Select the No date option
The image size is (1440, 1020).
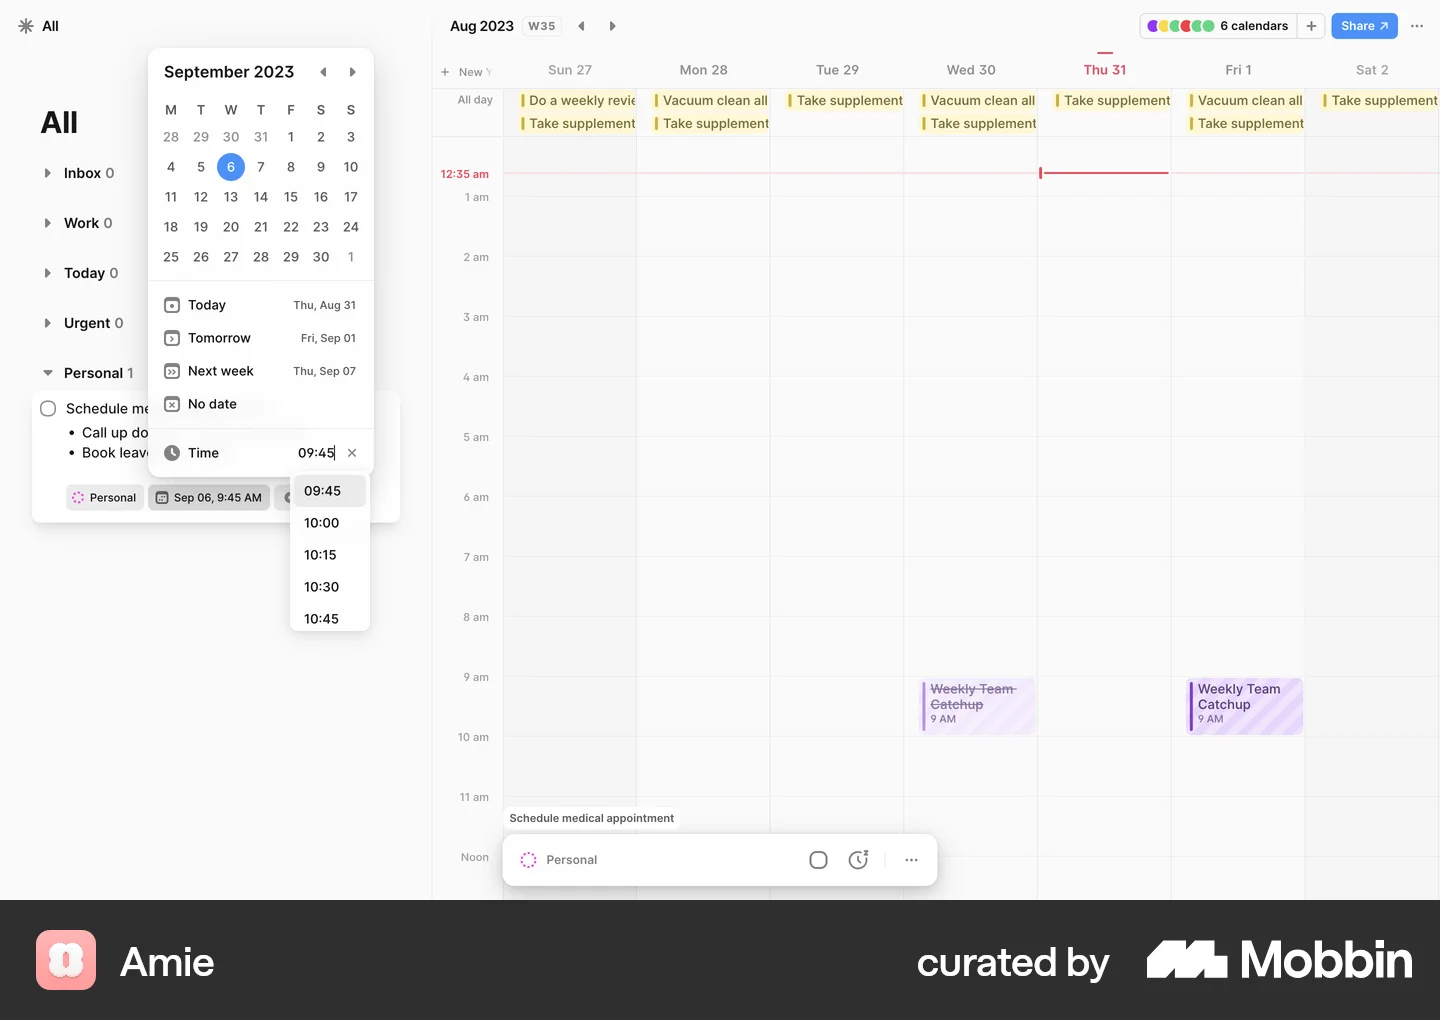[260, 404]
